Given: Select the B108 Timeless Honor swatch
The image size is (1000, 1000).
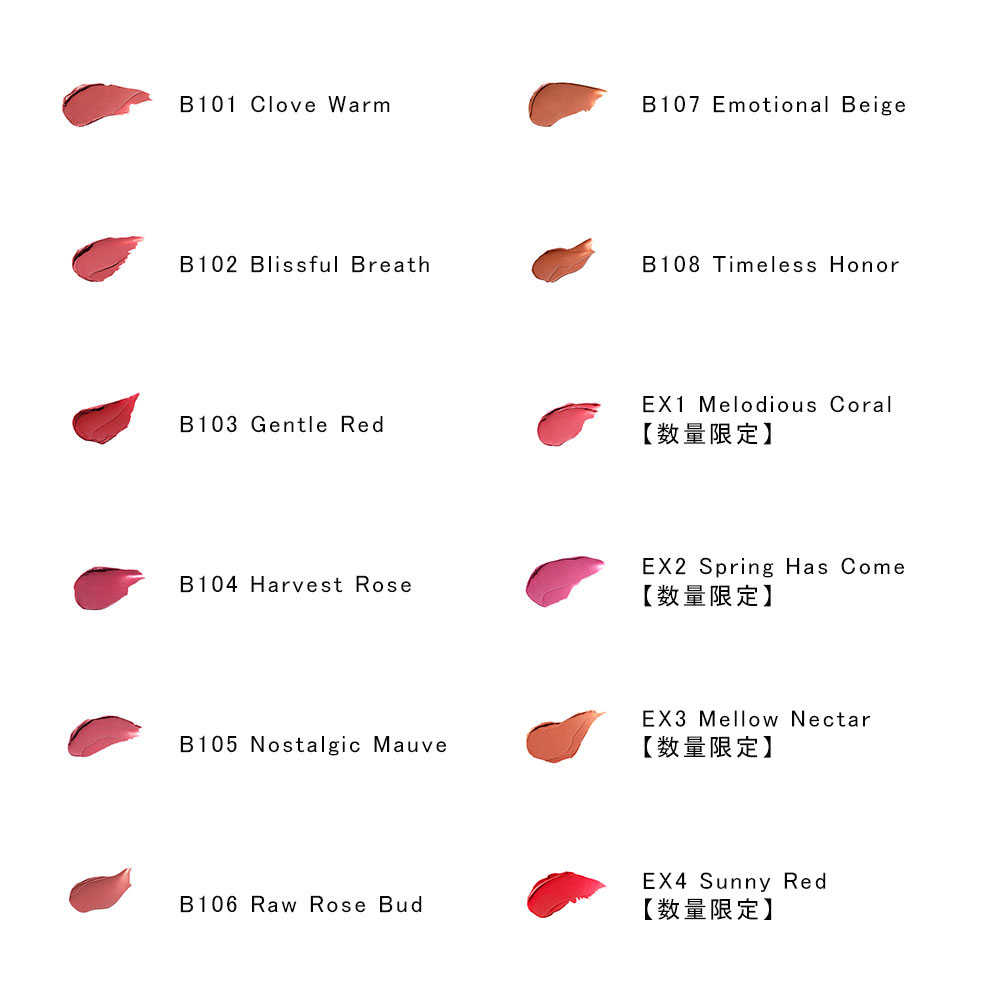Looking at the screenshot, I should [563, 260].
